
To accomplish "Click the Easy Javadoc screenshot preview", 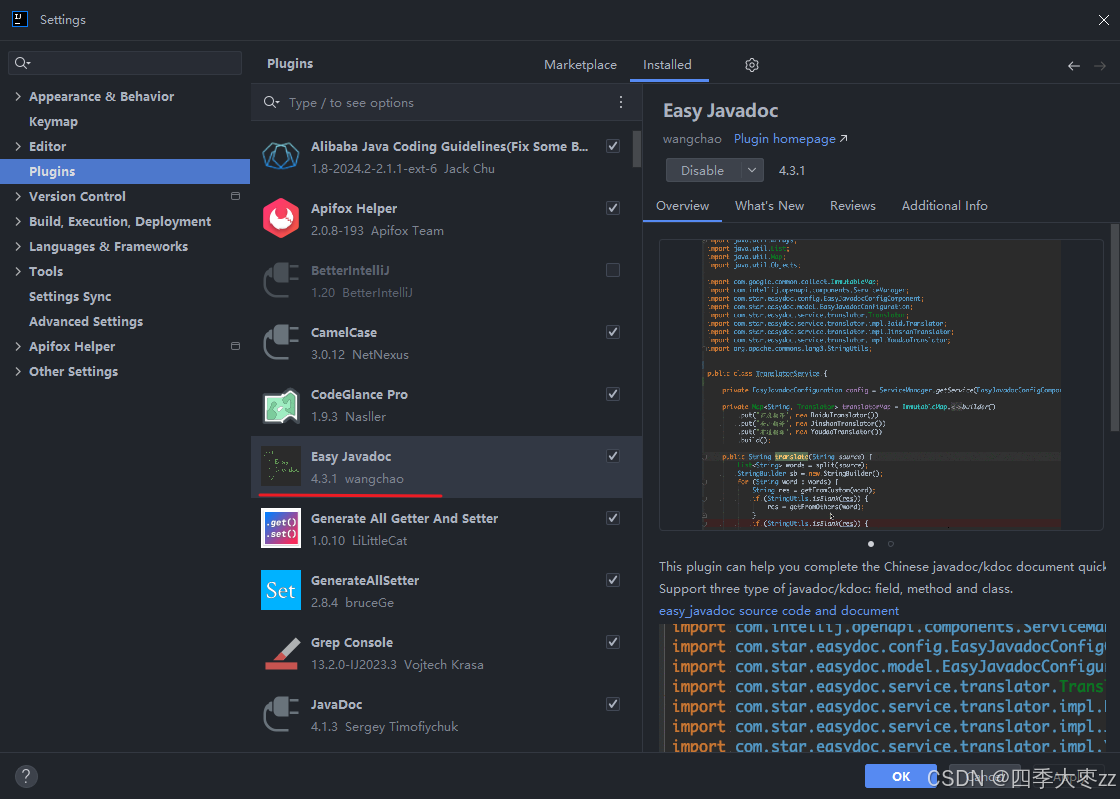I will click(881, 385).
